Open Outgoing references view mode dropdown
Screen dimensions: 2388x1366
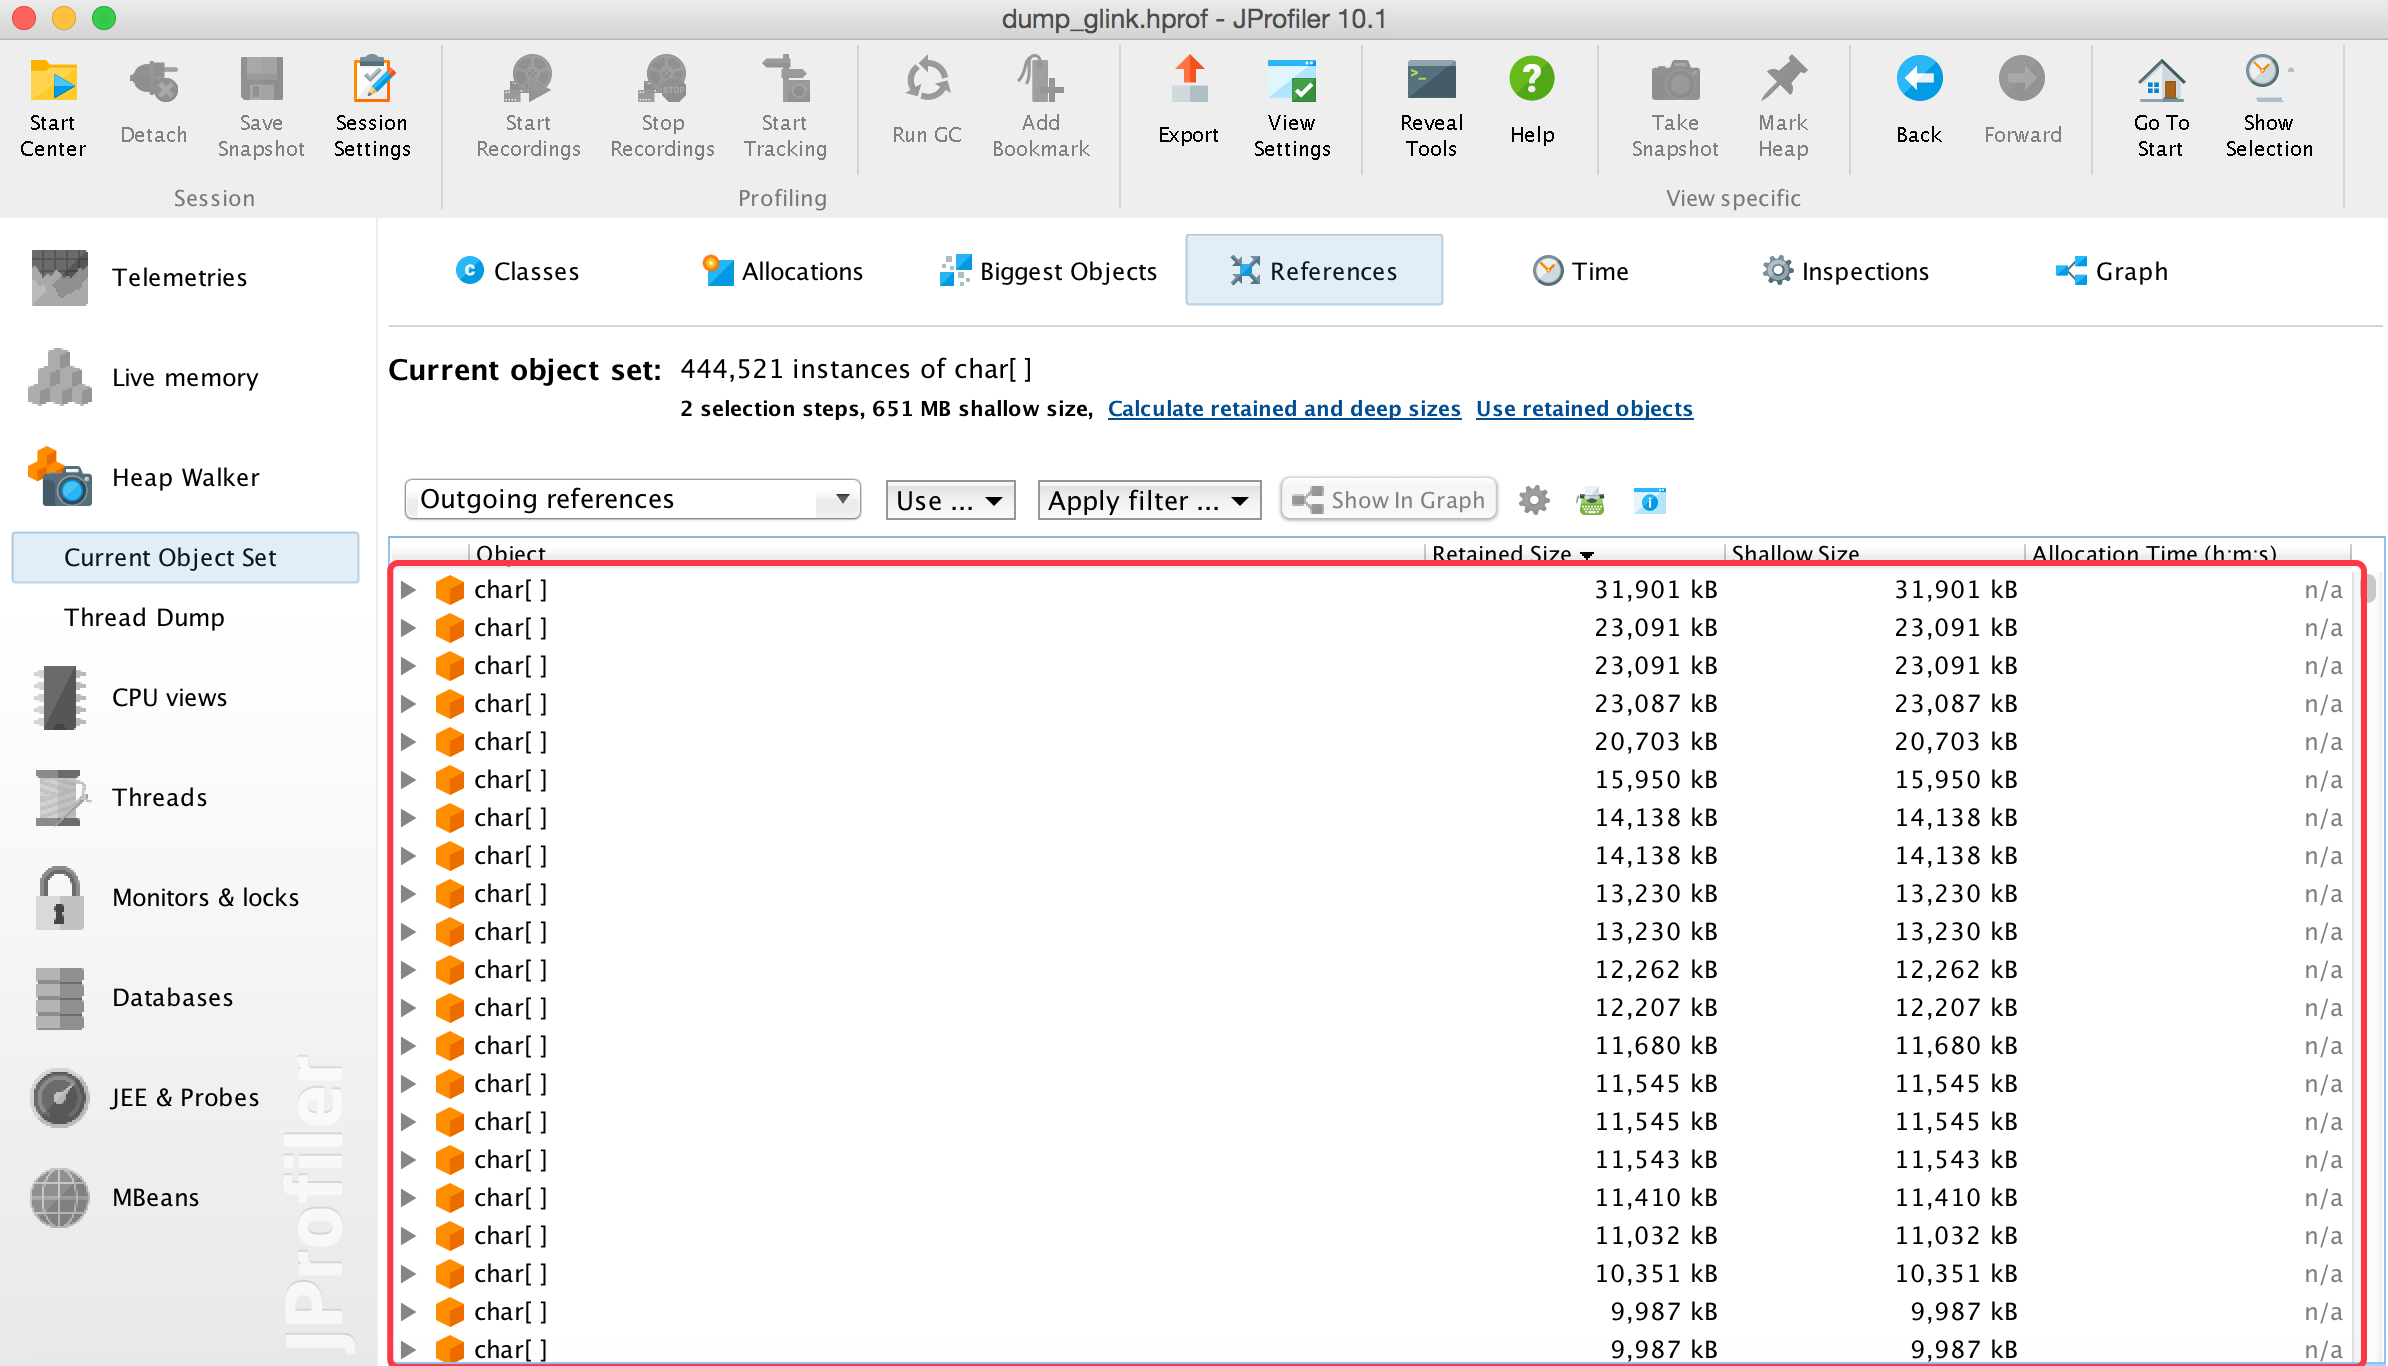click(632, 499)
